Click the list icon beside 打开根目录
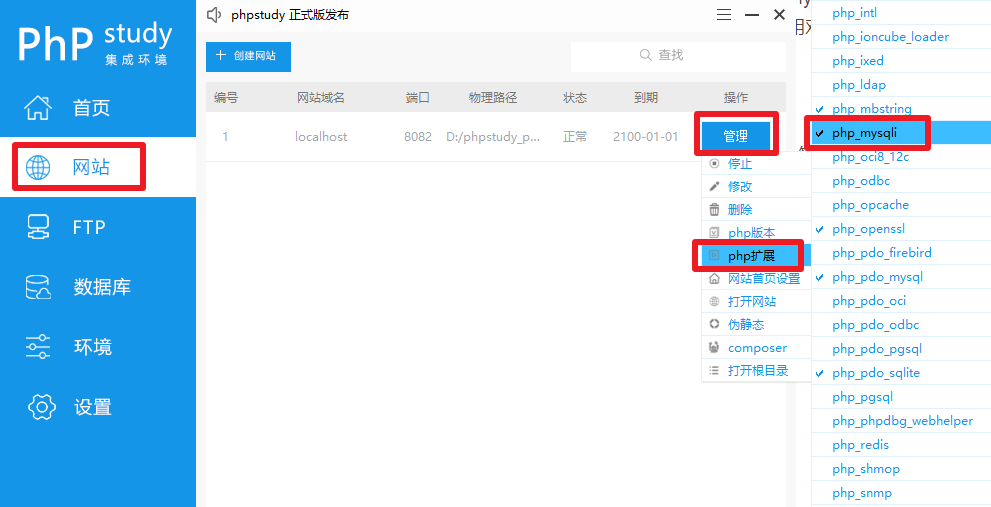The image size is (991, 507). 714,370
